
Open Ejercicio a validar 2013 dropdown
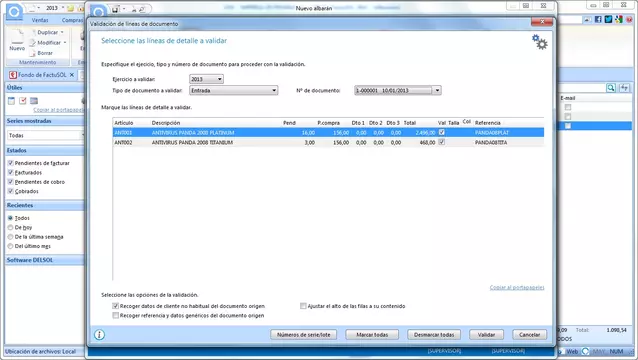pyautogui.click(x=206, y=79)
